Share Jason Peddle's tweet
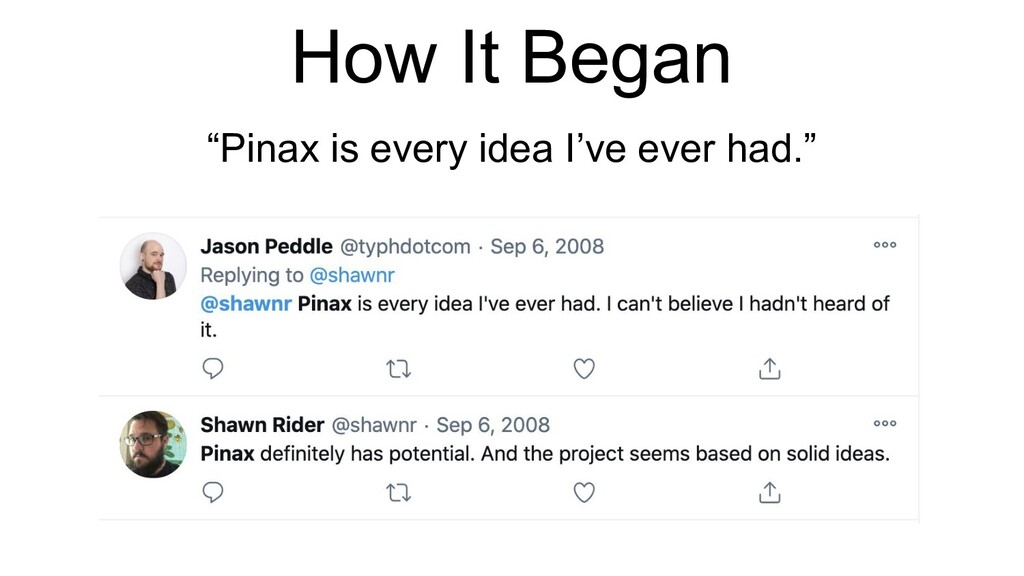1024x576 pixels. point(769,369)
